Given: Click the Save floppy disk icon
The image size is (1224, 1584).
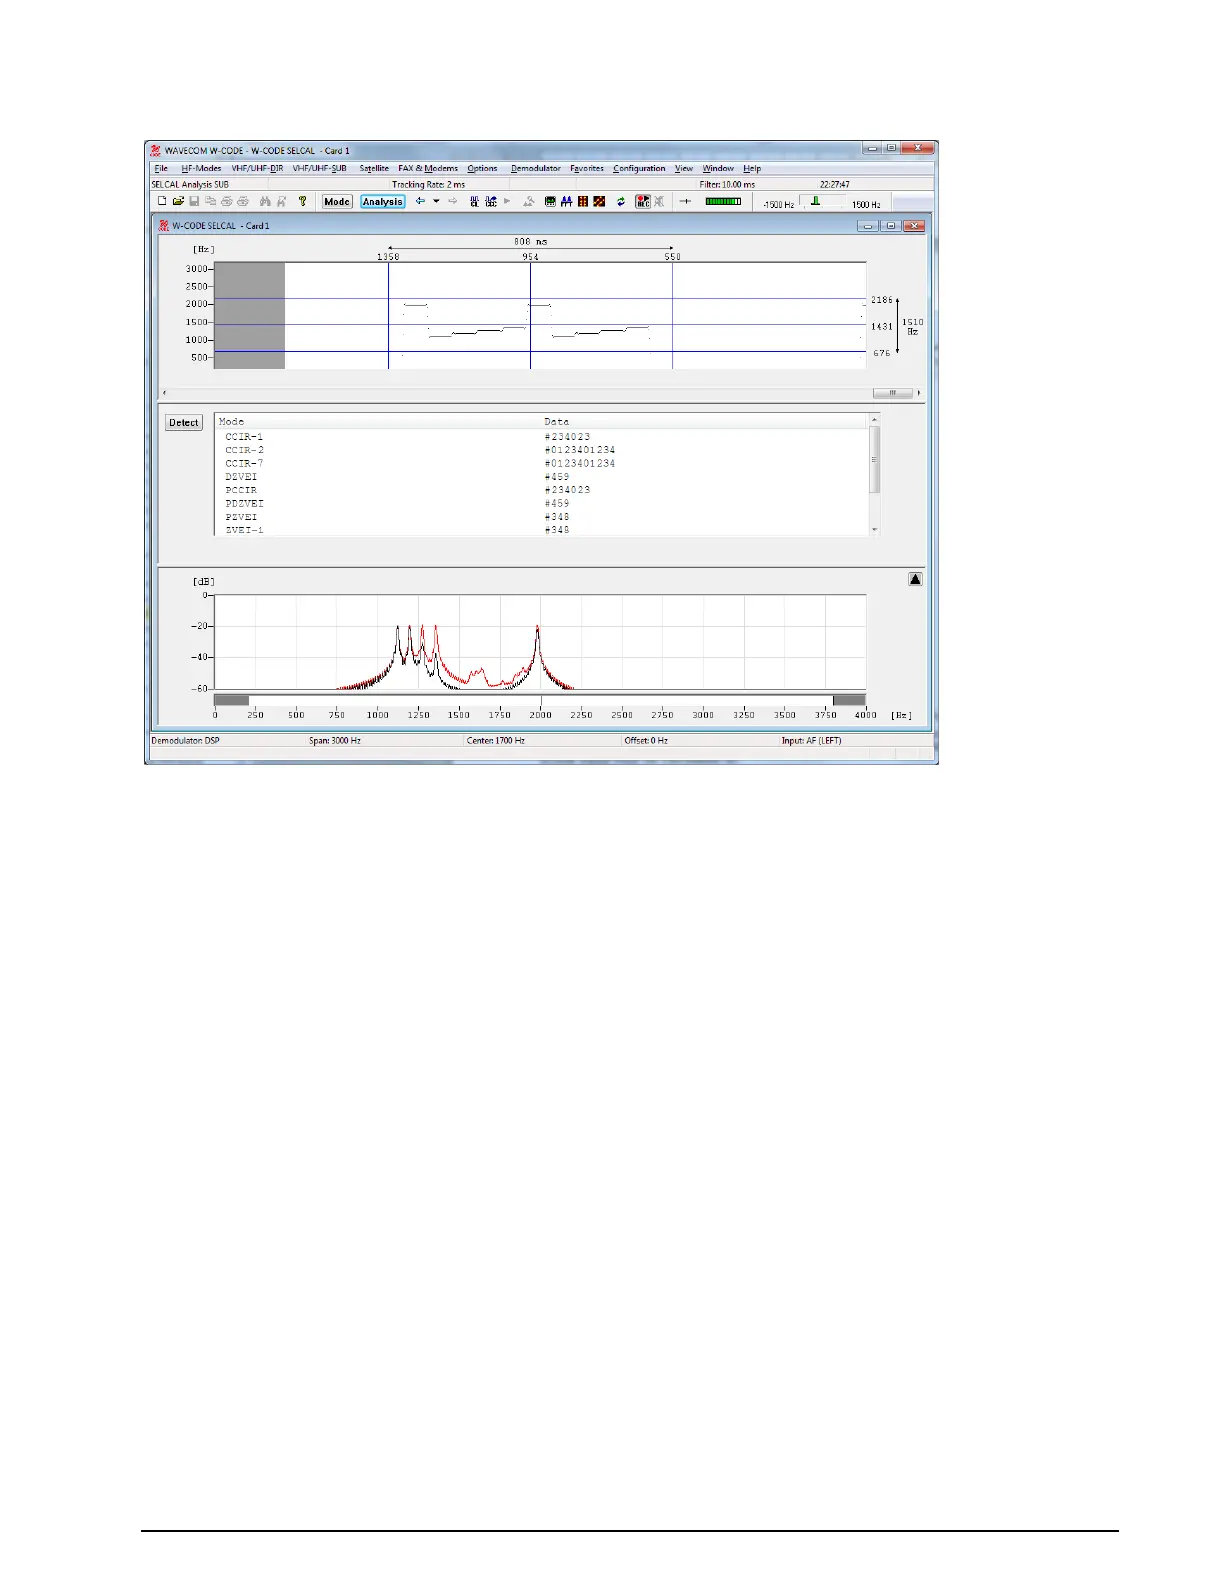Looking at the screenshot, I should tap(194, 201).
